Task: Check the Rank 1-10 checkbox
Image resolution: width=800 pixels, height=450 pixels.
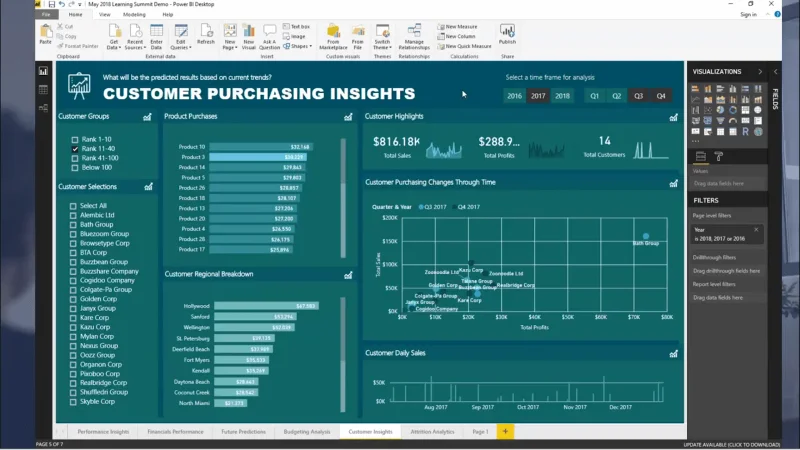Action: click(75, 139)
